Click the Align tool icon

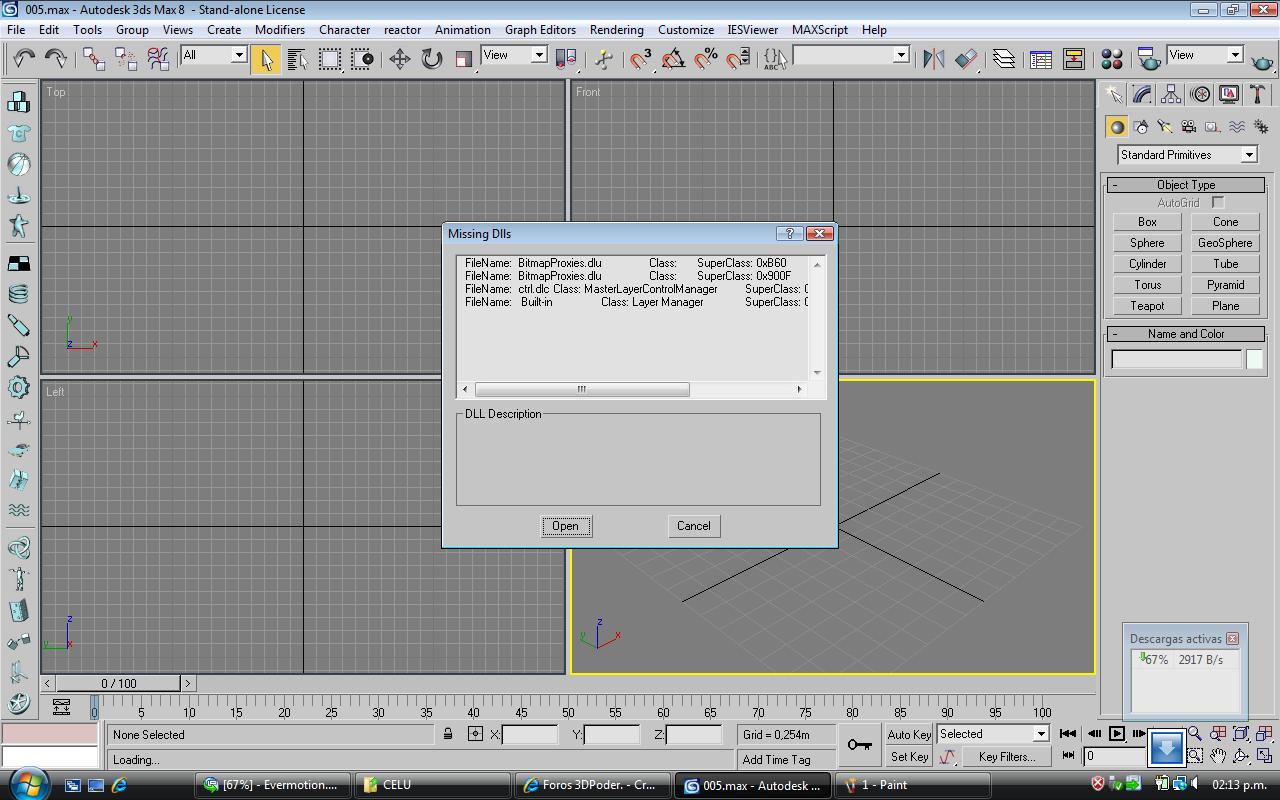click(966, 59)
